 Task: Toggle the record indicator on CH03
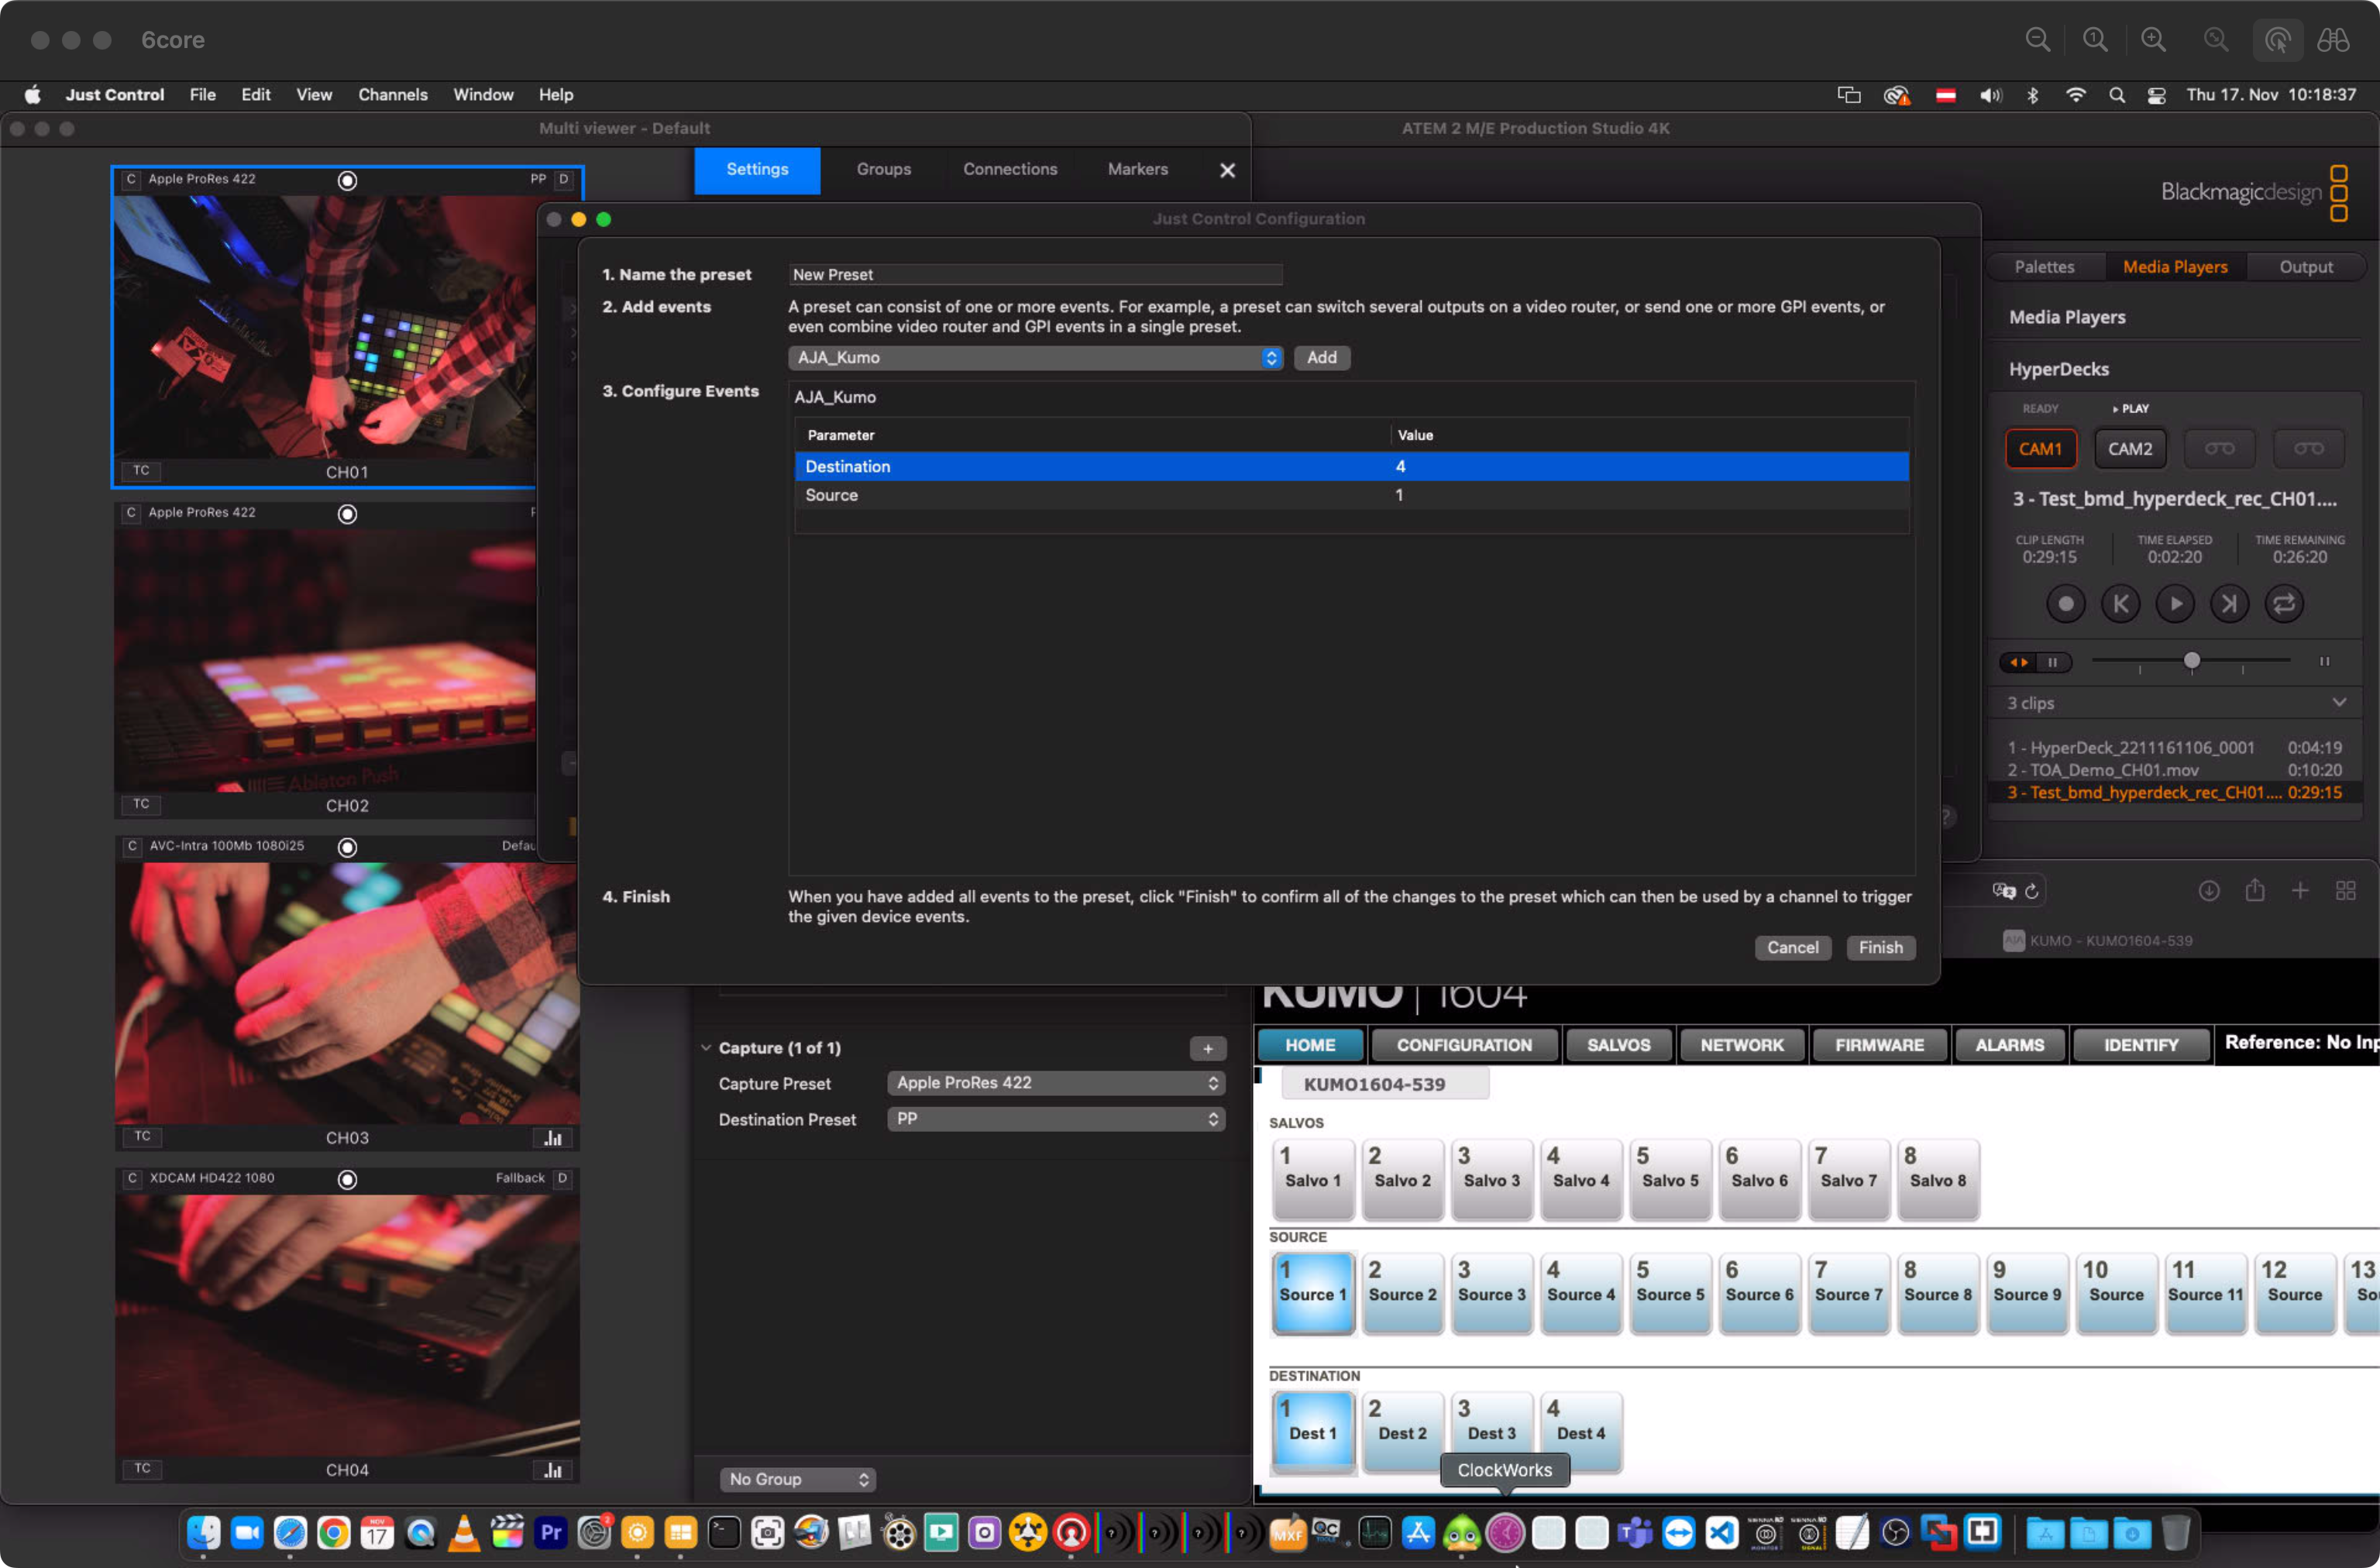347,847
